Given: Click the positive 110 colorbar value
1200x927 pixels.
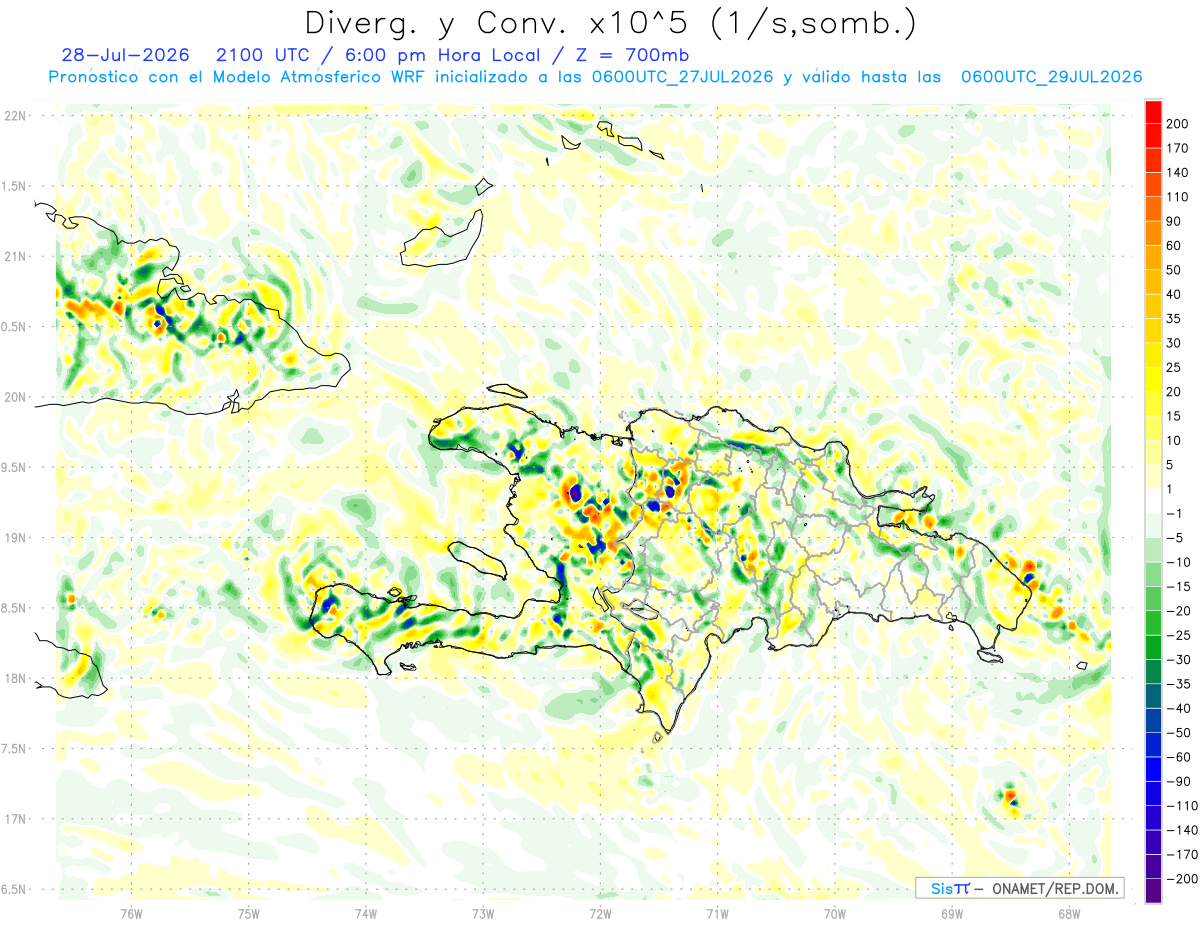Looking at the screenshot, I should (1177, 197).
